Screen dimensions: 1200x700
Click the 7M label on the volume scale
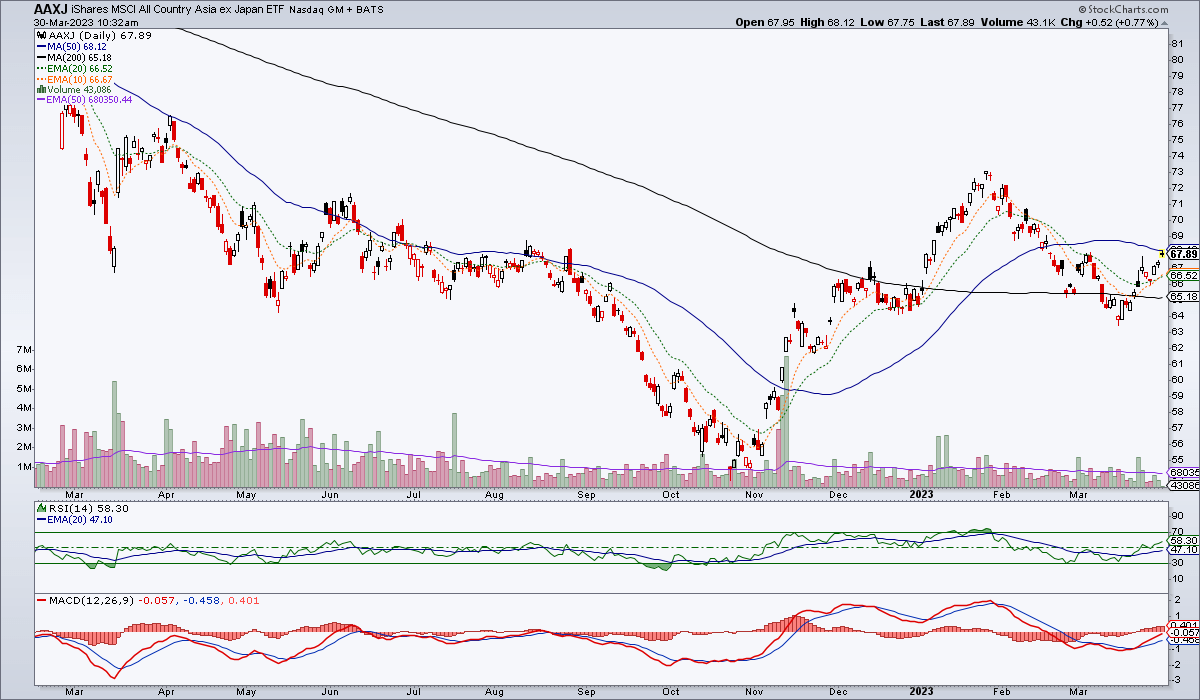pyautogui.click(x=25, y=350)
